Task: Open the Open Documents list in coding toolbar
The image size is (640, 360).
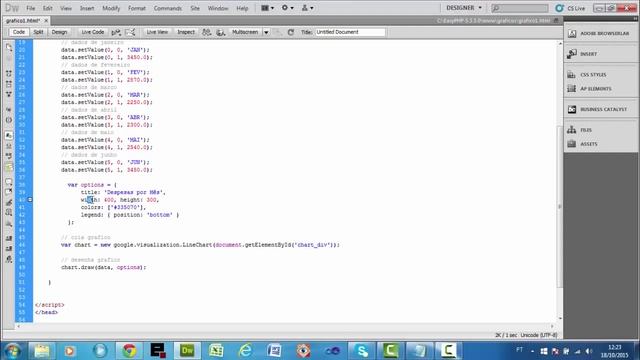Action: (x=9, y=47)
